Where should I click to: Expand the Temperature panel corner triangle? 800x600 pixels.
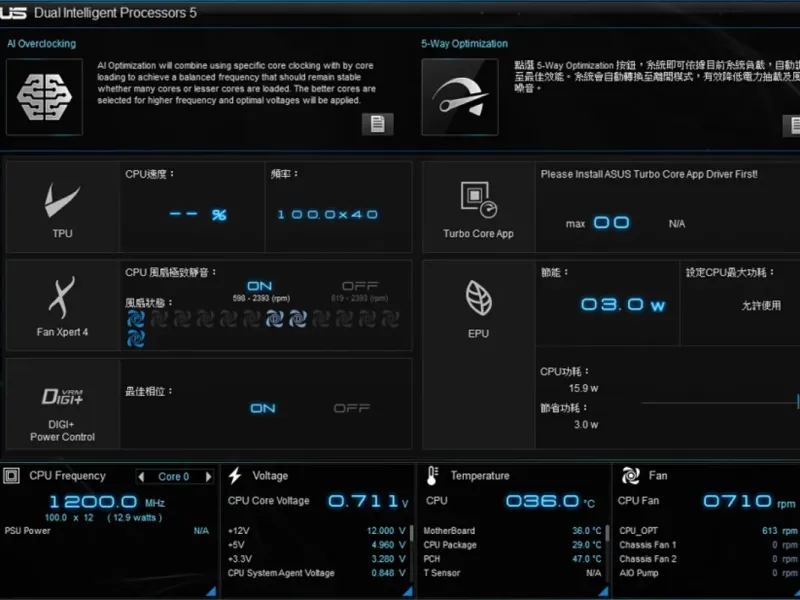tap(604, 591)
